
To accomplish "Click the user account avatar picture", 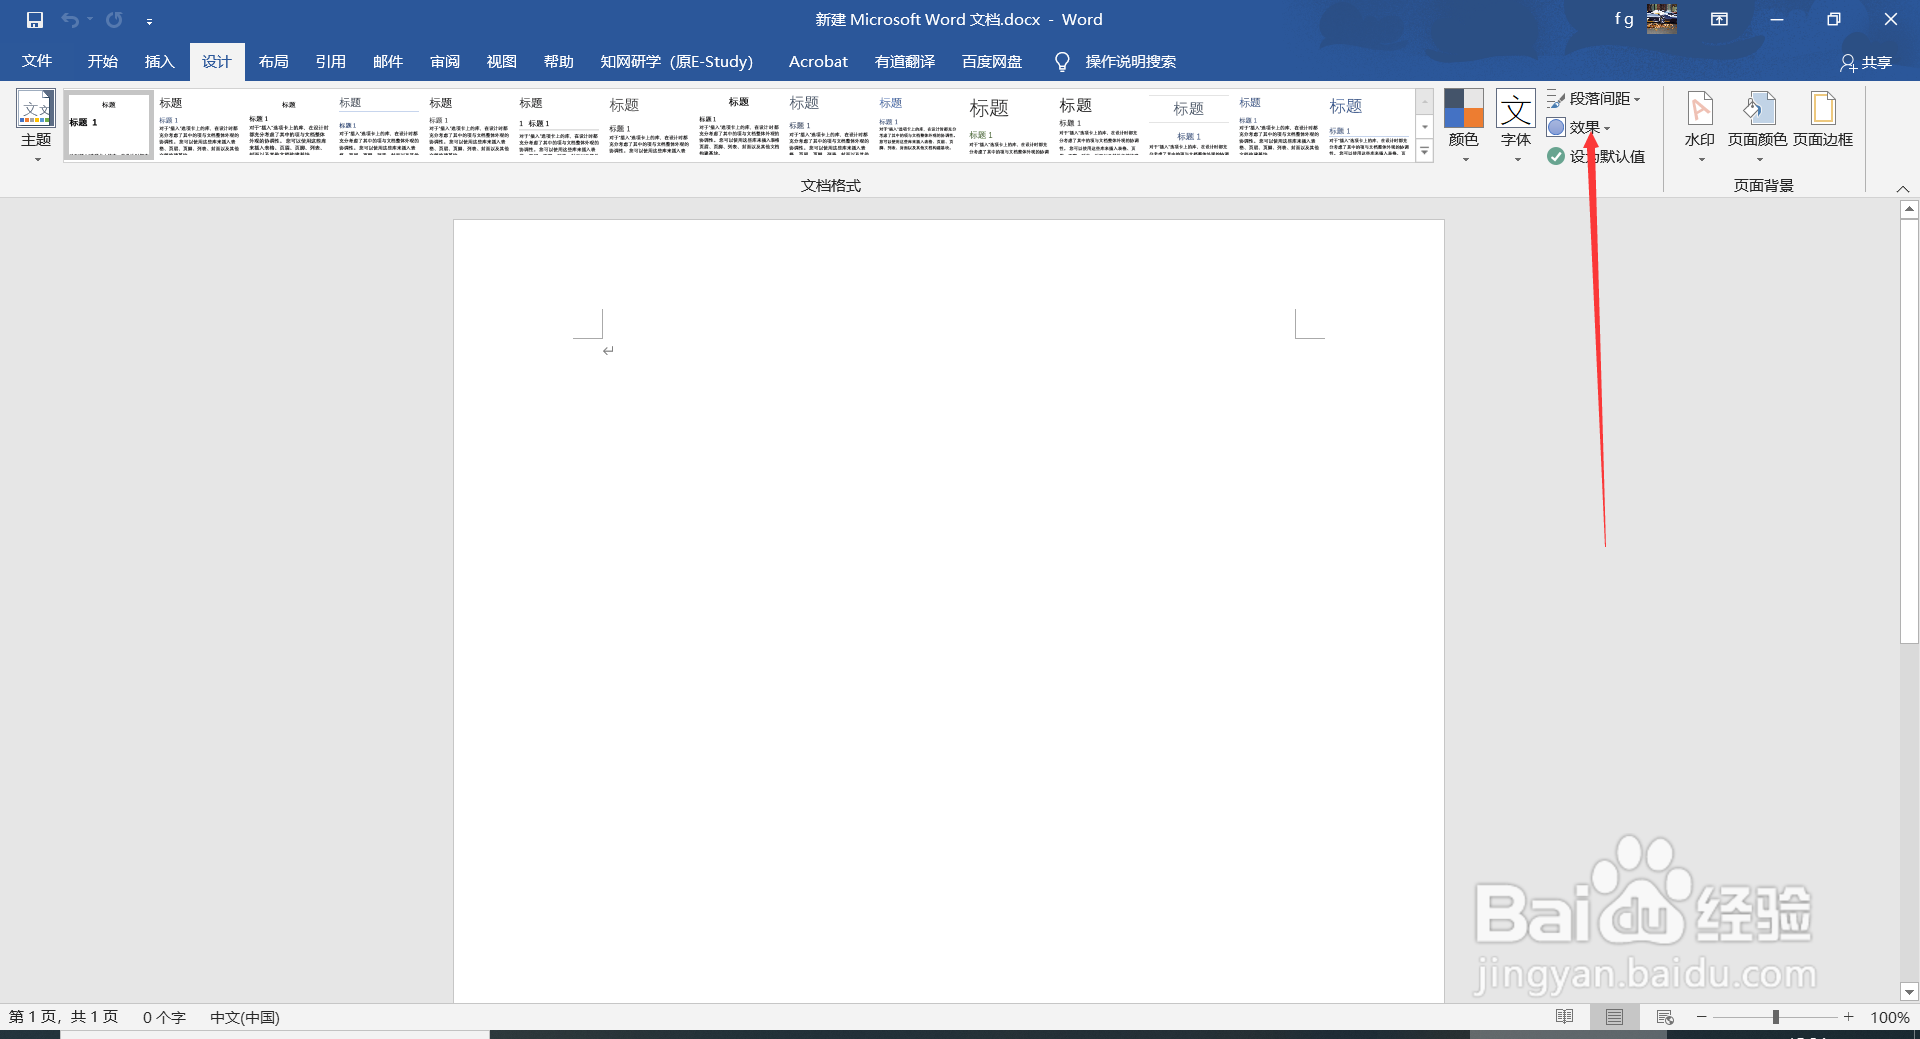I will (x=1662, y=19).
